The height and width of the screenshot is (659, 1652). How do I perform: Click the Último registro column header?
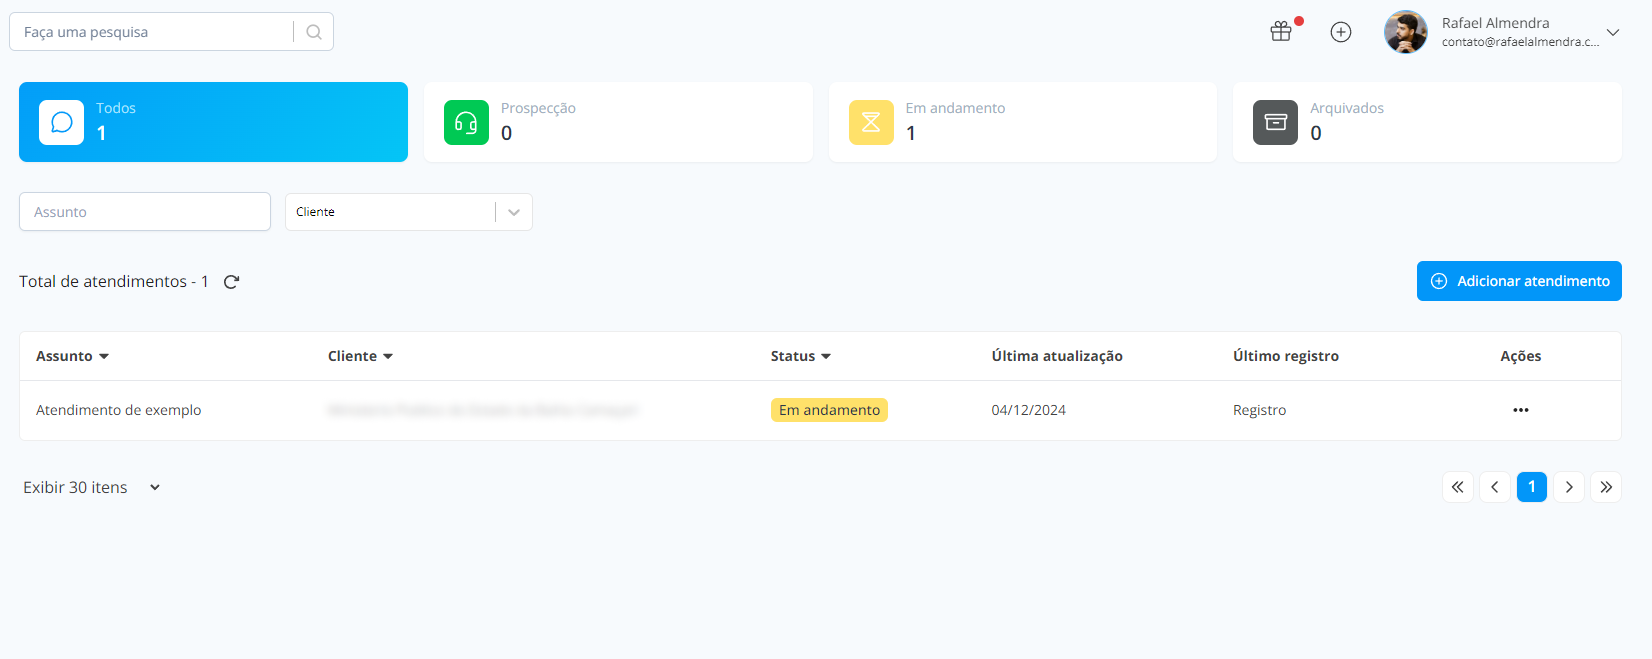pyautogui.click(x=1286, y=356)
